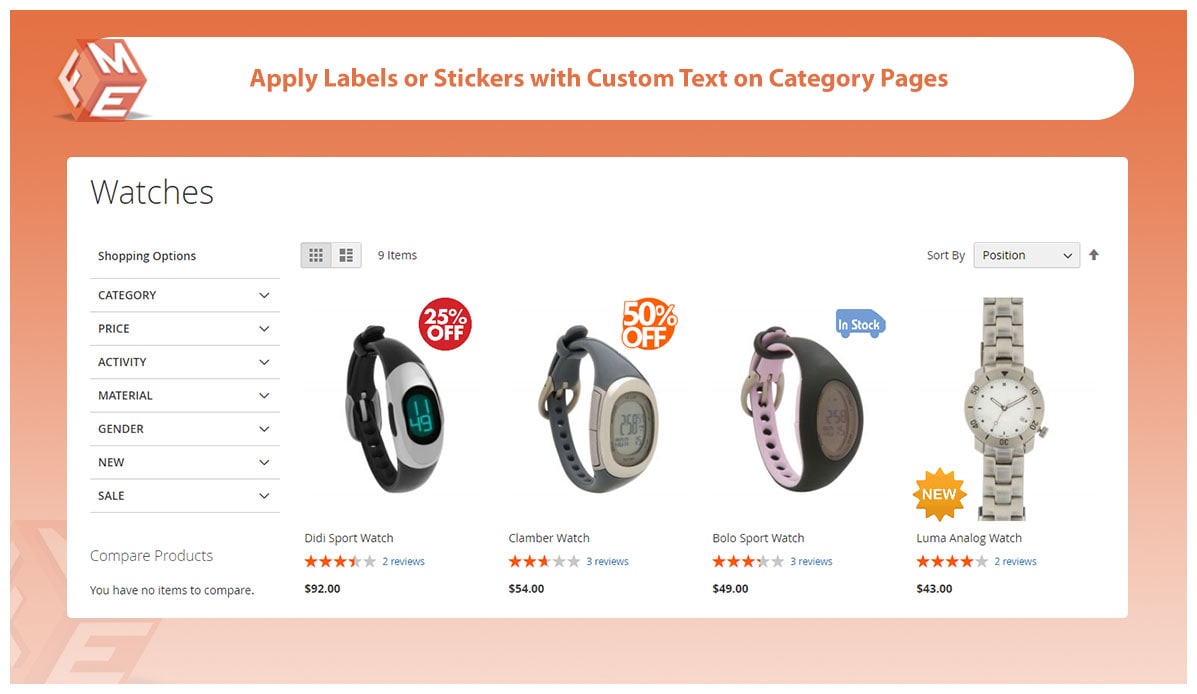1197x694 pixels.
Task: Expand the GENDER filter
Action: click(x=185, y=428)
